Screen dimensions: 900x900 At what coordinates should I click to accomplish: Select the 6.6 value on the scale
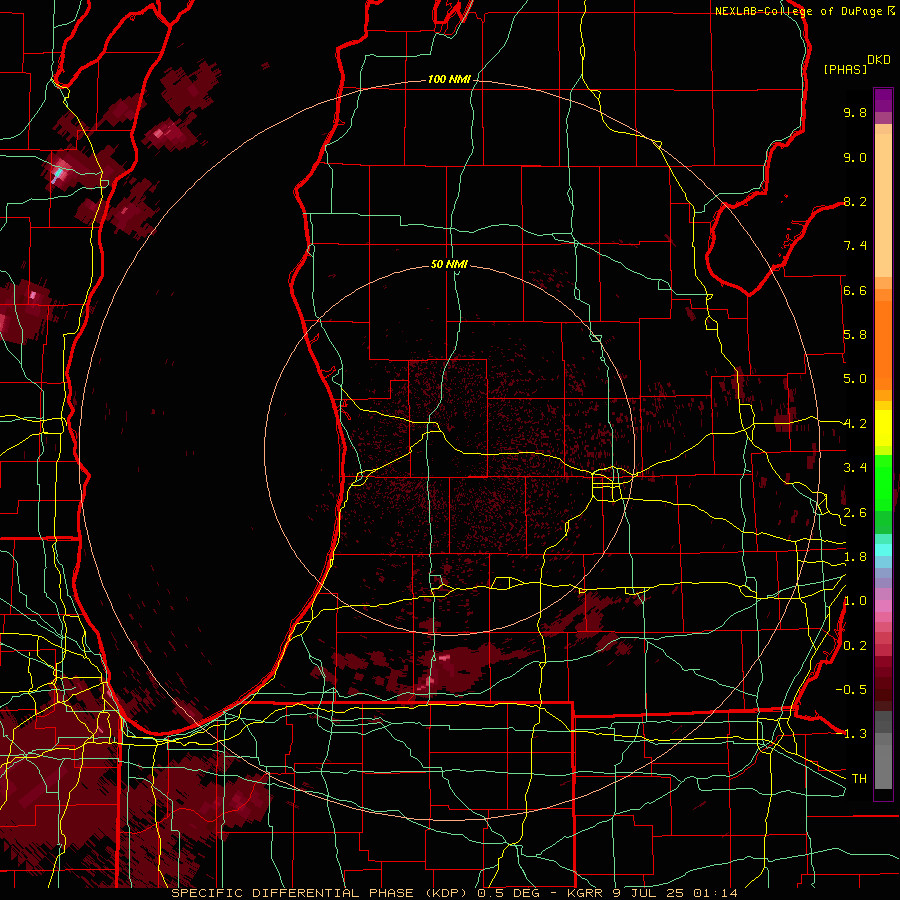[x=855, y=290]
